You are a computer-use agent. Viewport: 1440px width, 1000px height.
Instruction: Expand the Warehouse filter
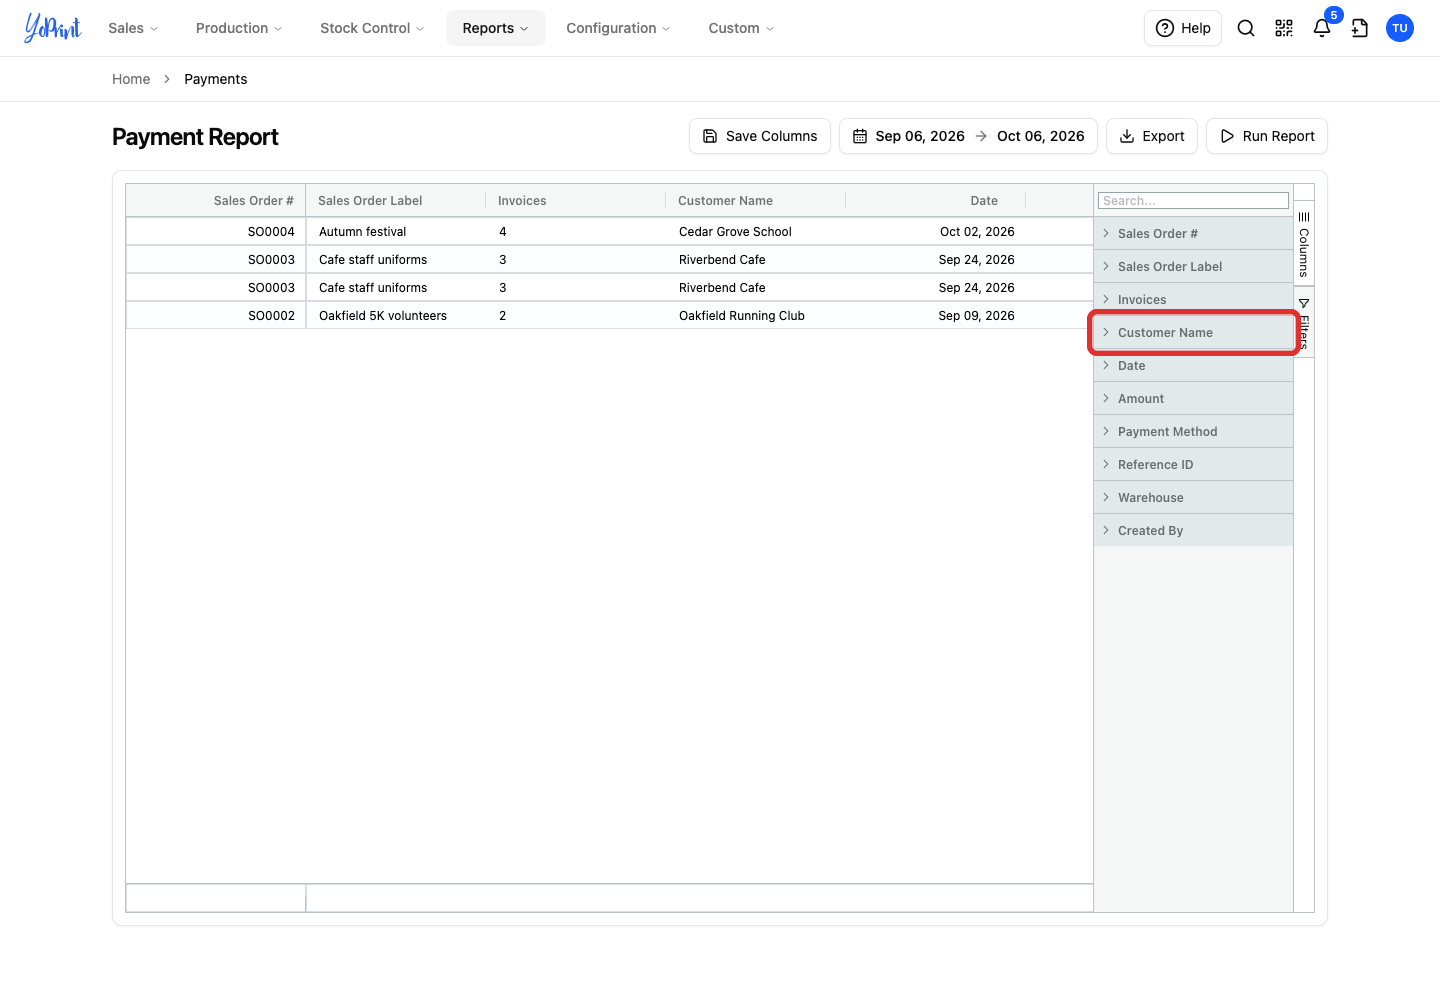(x=1193, y=497)
